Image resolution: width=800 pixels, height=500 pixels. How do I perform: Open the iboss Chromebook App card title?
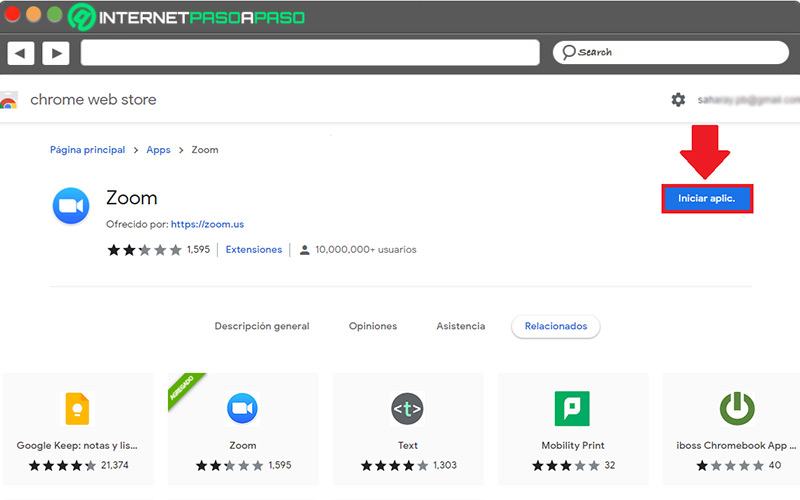pyautogui.click(x=736, y=445)
